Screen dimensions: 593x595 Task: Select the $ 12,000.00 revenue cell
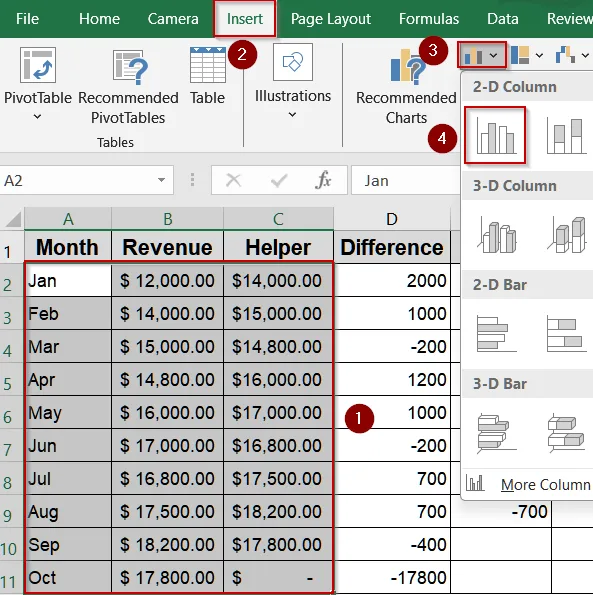tap(167, 280)
